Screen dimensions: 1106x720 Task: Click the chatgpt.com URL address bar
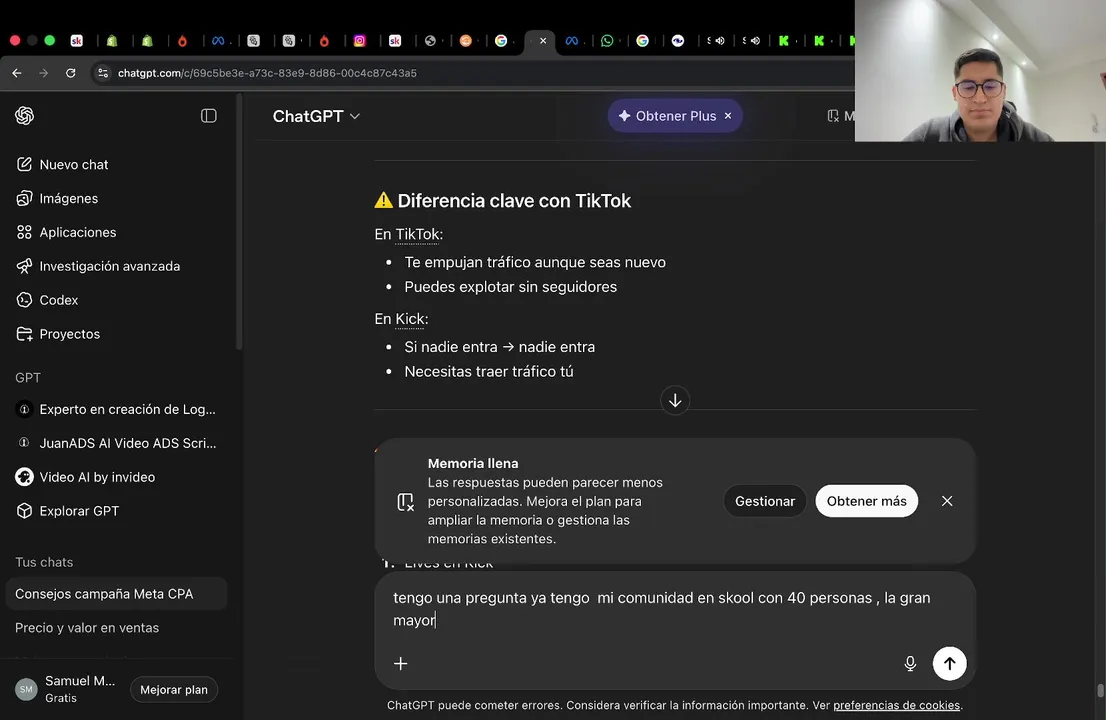(267, 73)
